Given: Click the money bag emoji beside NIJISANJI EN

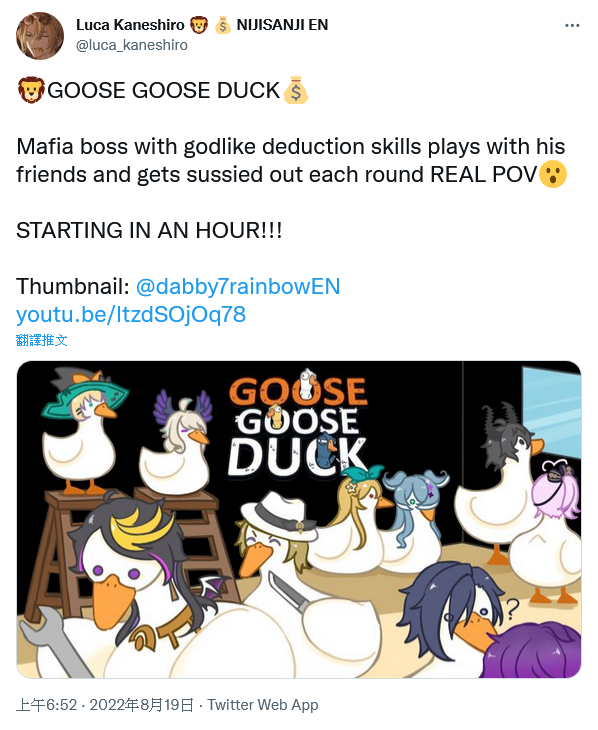Looking at the screenshot, I should click(x=223, y=25).
